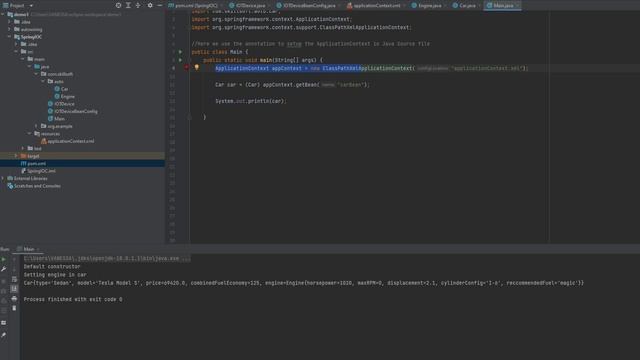Screen dimensions: 640x360
Task: Select applicationContext.xml in the resources folder
Action: (x=68, y=141)
